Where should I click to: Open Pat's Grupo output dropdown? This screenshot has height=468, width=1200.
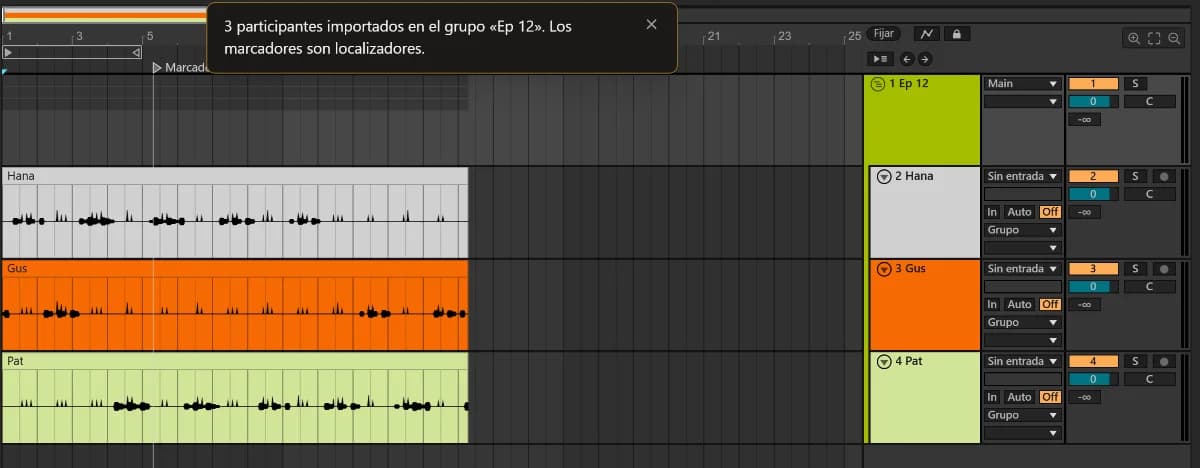tap(1022, 415)
